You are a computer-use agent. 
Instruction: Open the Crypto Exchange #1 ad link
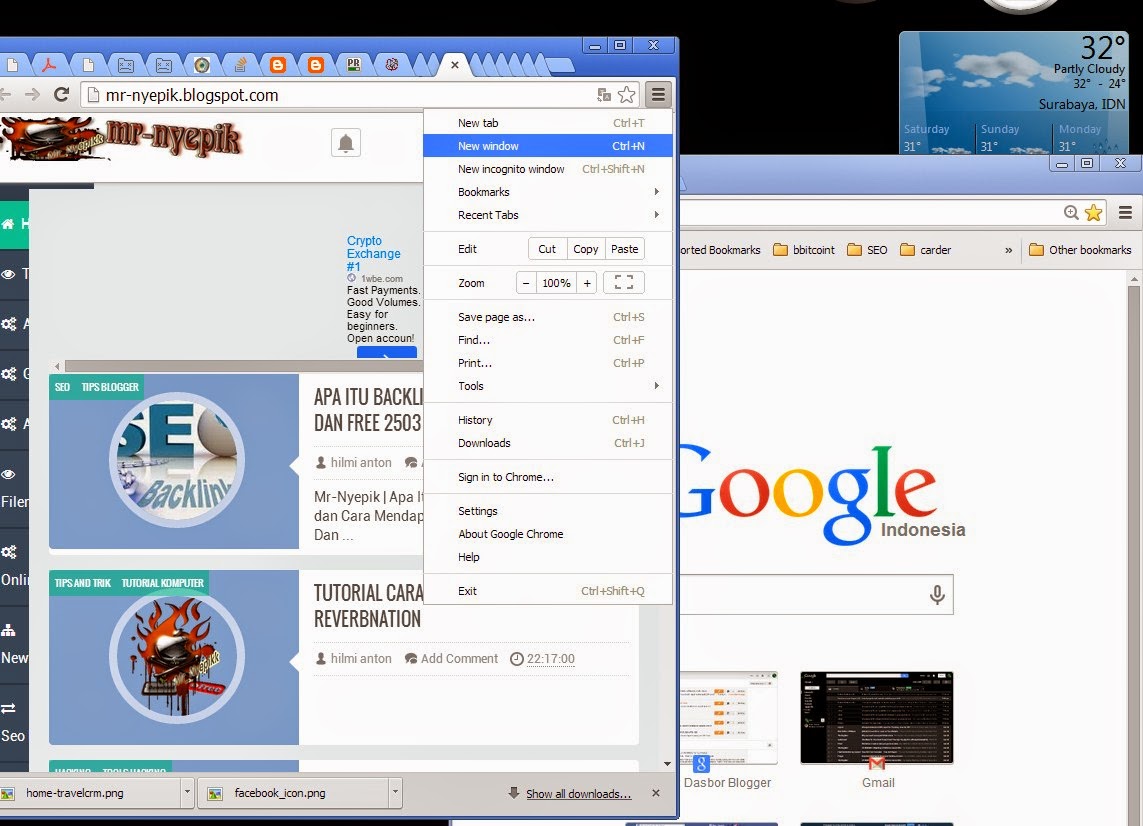(373, 253)
